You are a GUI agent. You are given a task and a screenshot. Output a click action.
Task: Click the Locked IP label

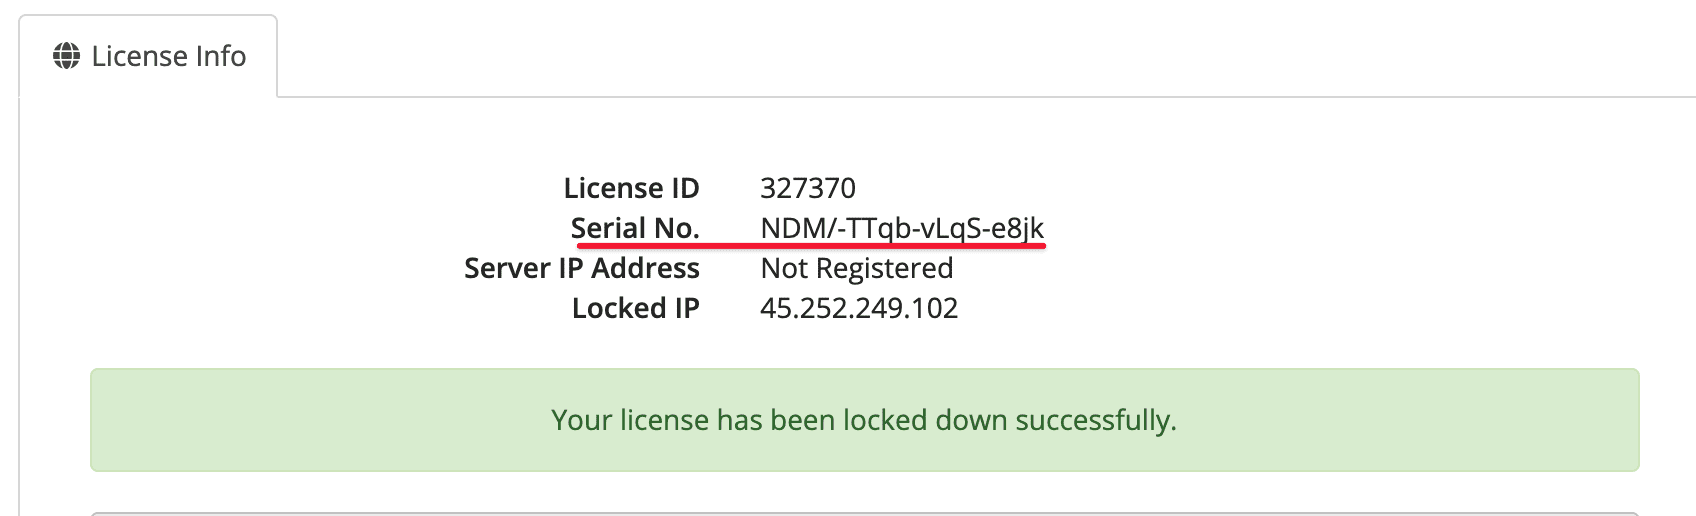tap(635, 308)
